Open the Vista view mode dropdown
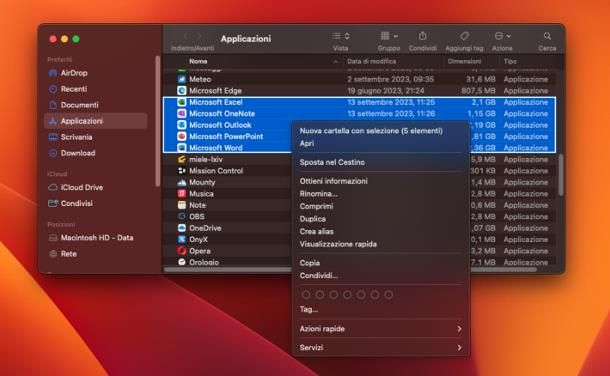610x376 pixels. [x=341, y=36]
